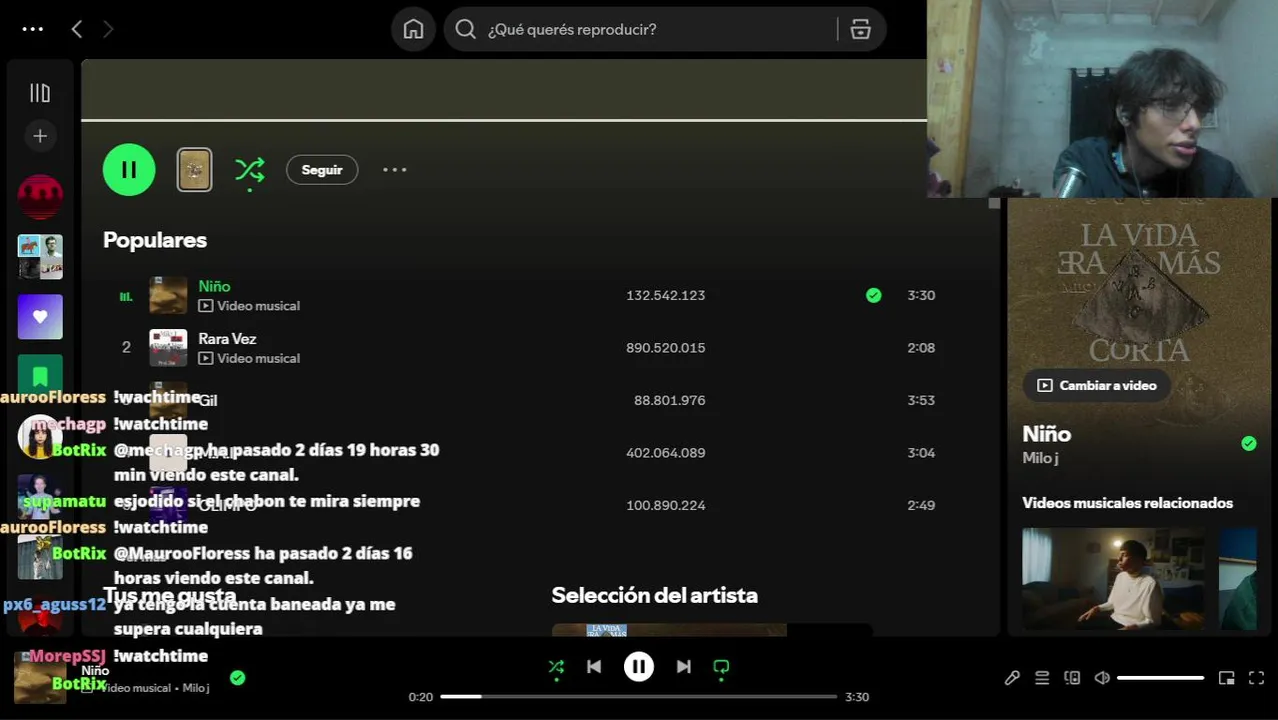Open the miniplayer icon
Image resolution: width=1278 pixels, height=720 pixels.
click(1227, 678)
